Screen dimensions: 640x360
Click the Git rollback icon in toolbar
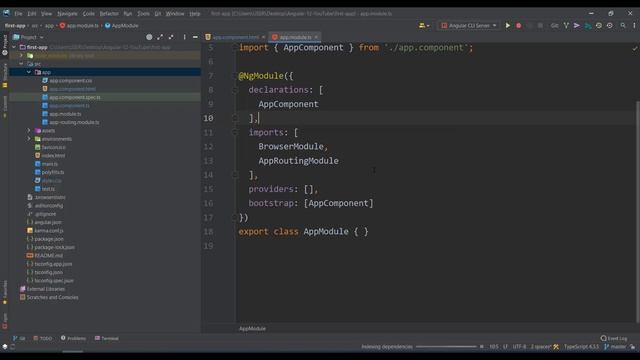tap(609, 25)
